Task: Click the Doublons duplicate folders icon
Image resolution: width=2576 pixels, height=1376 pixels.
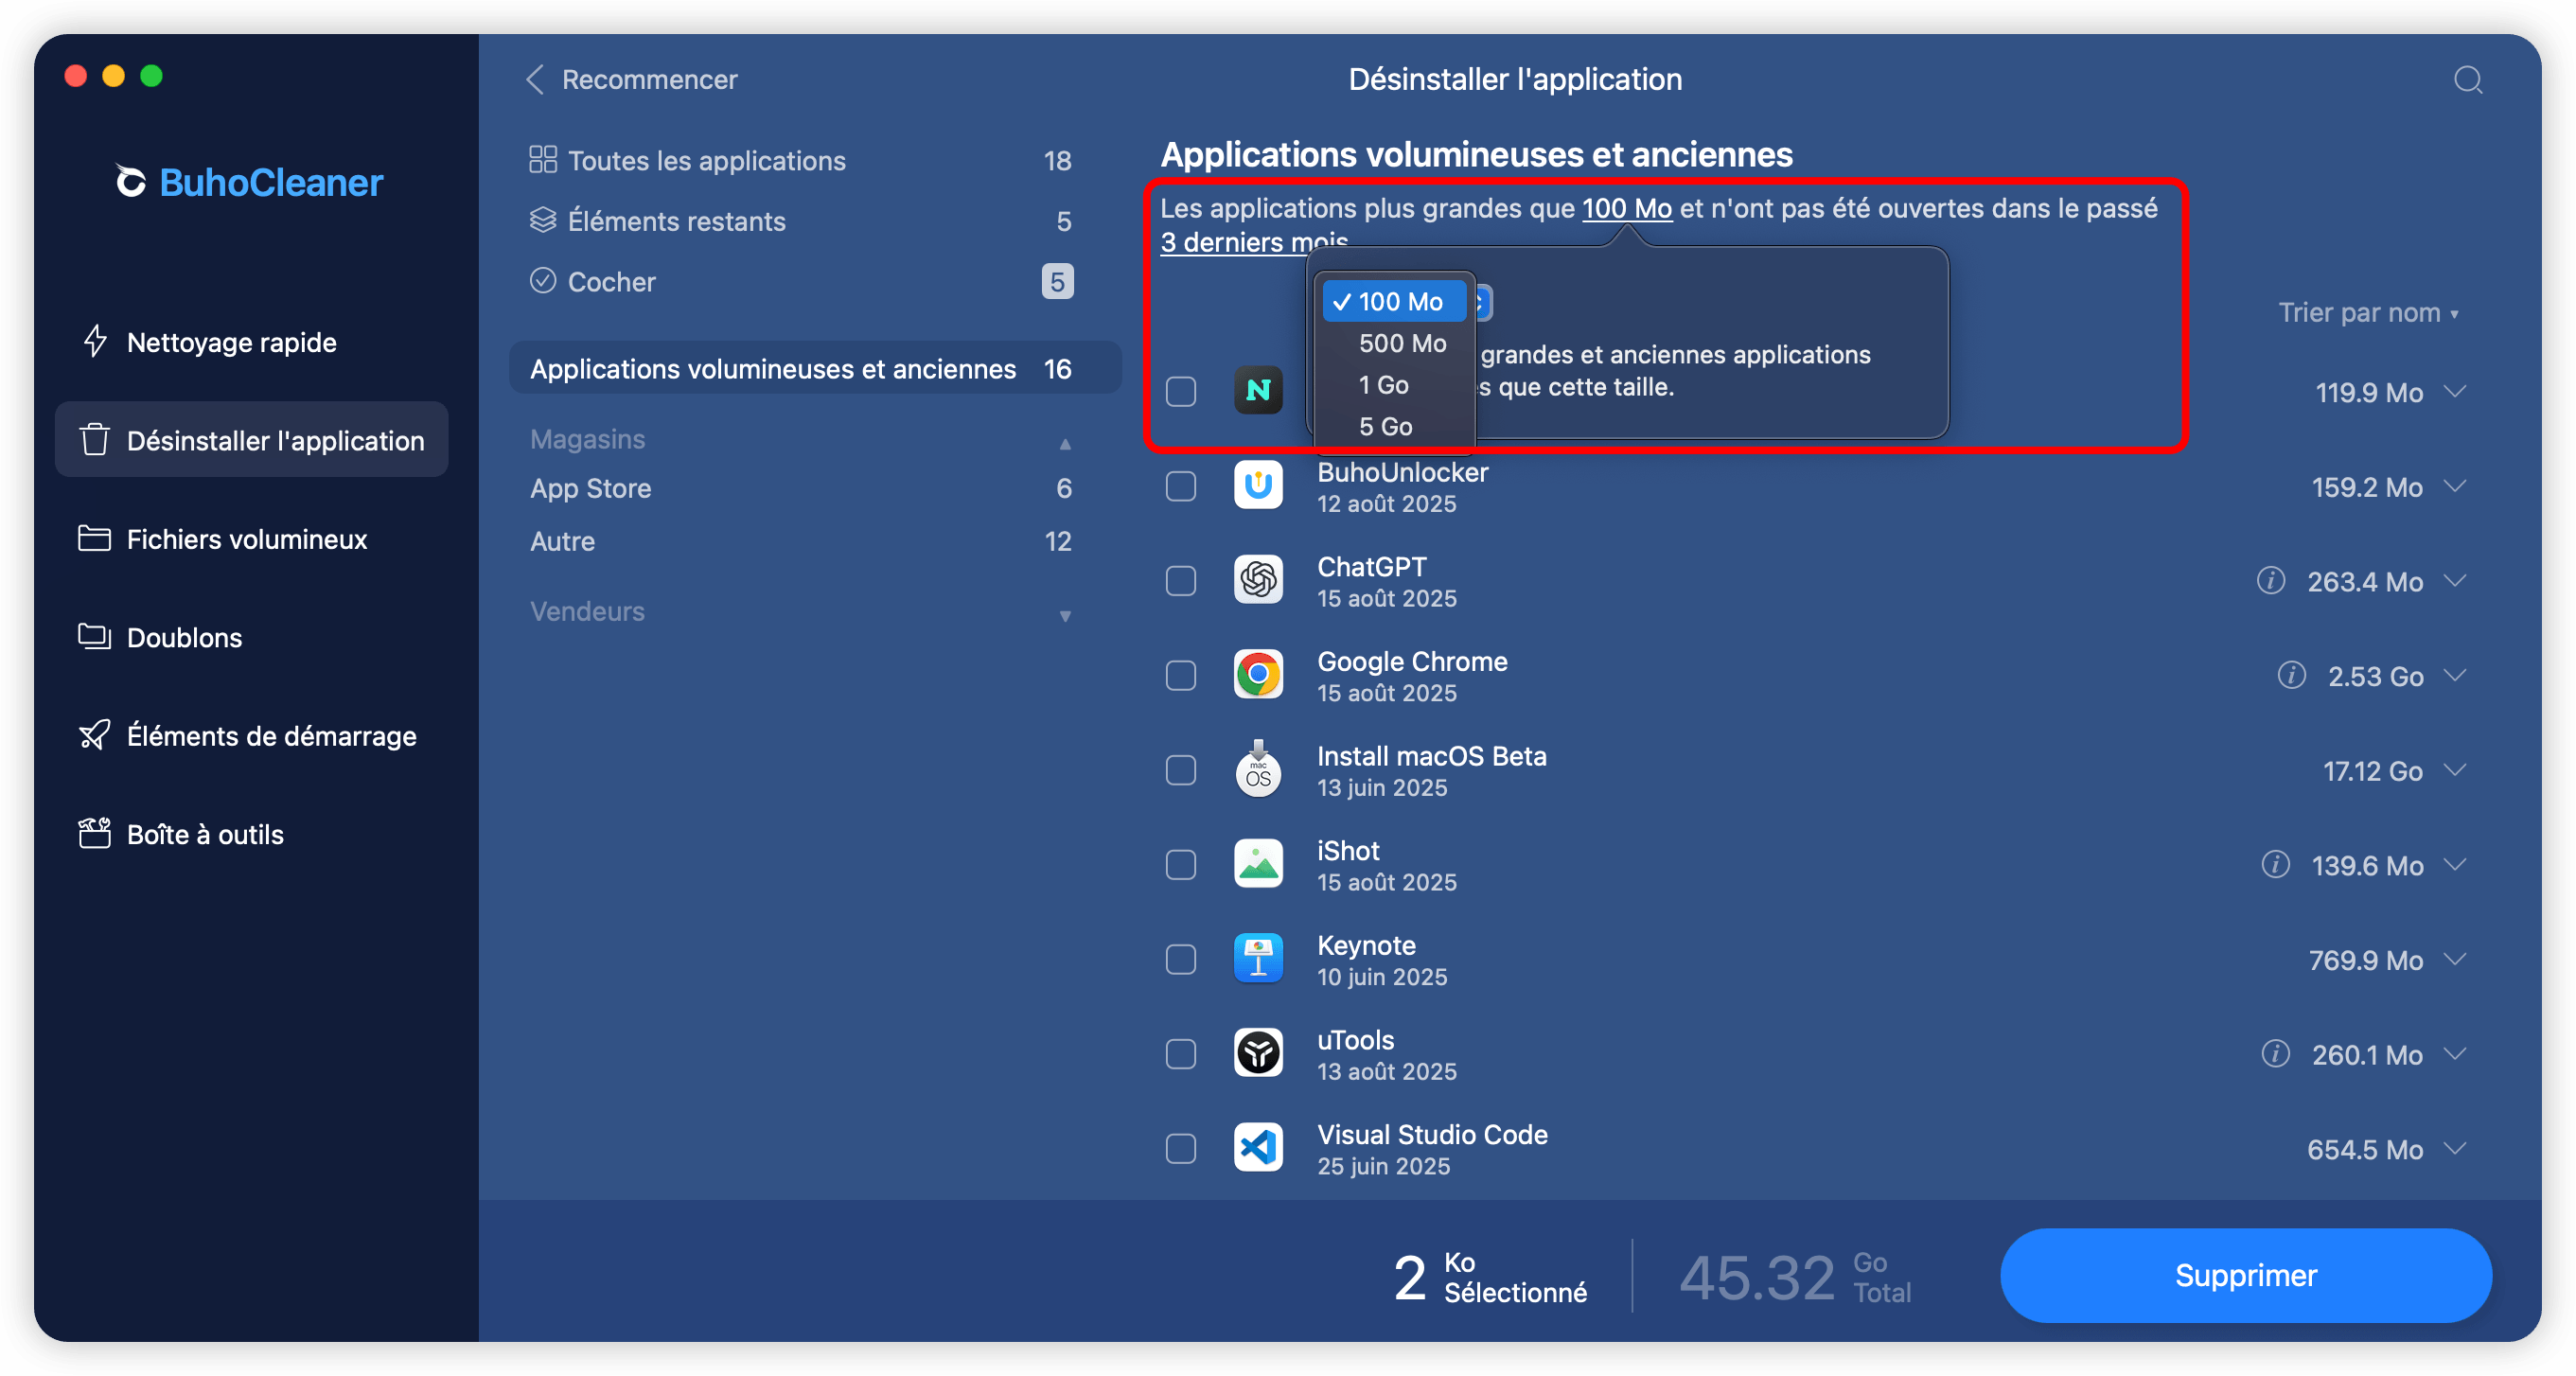Action: coord(95,636)
